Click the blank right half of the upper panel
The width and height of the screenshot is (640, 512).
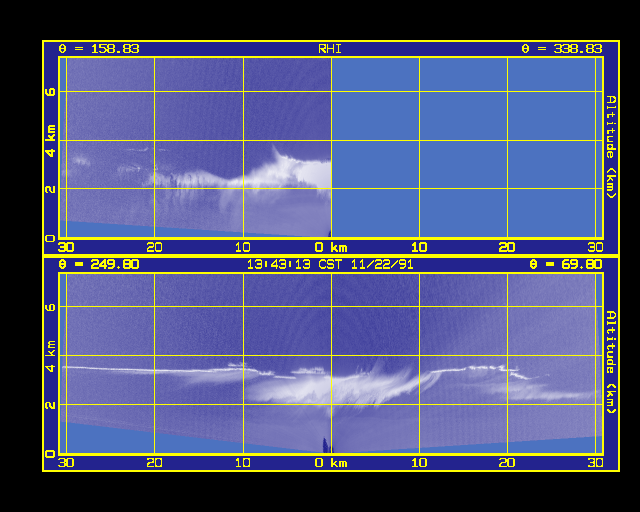(467, 147)
